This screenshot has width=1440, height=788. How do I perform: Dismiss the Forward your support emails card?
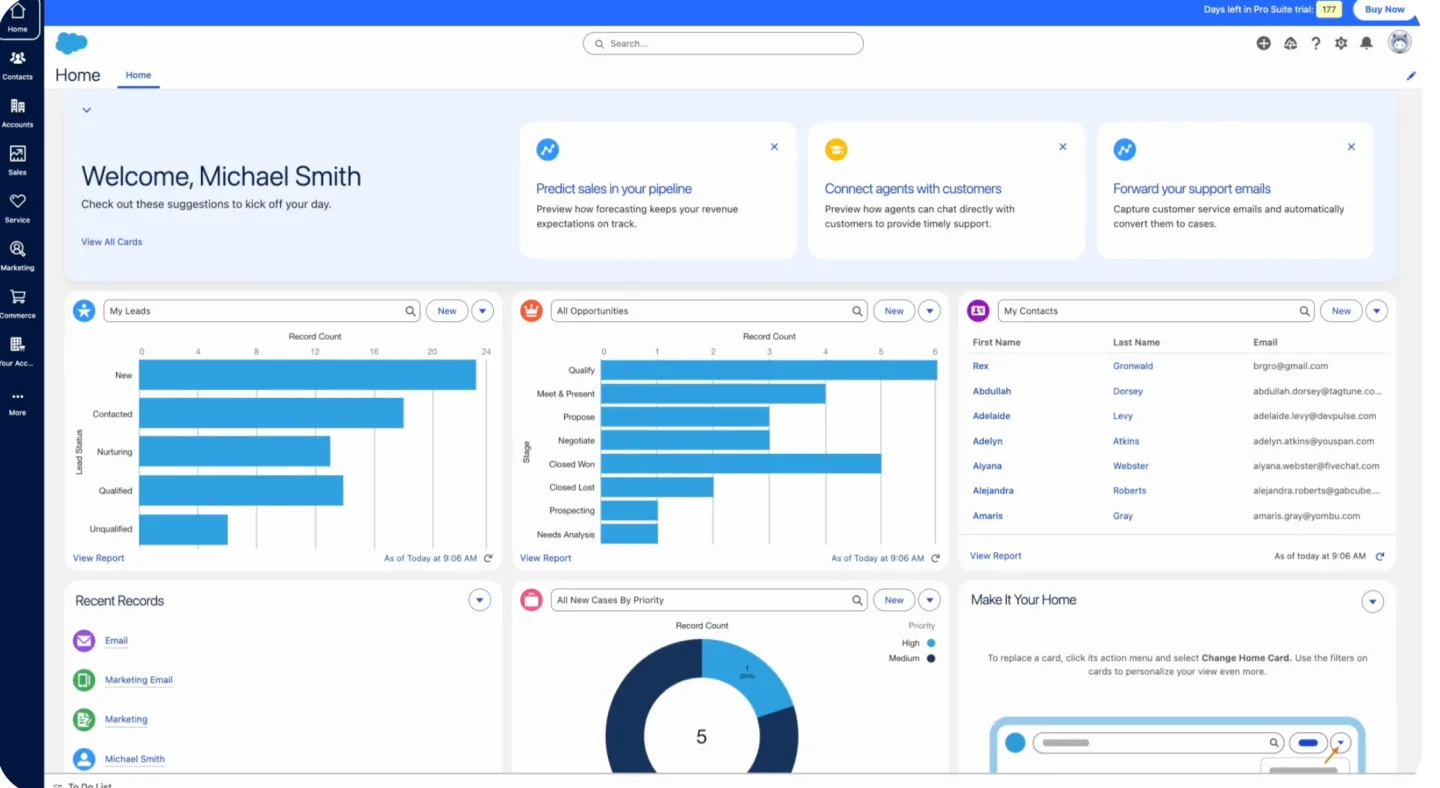(1351, 147)
